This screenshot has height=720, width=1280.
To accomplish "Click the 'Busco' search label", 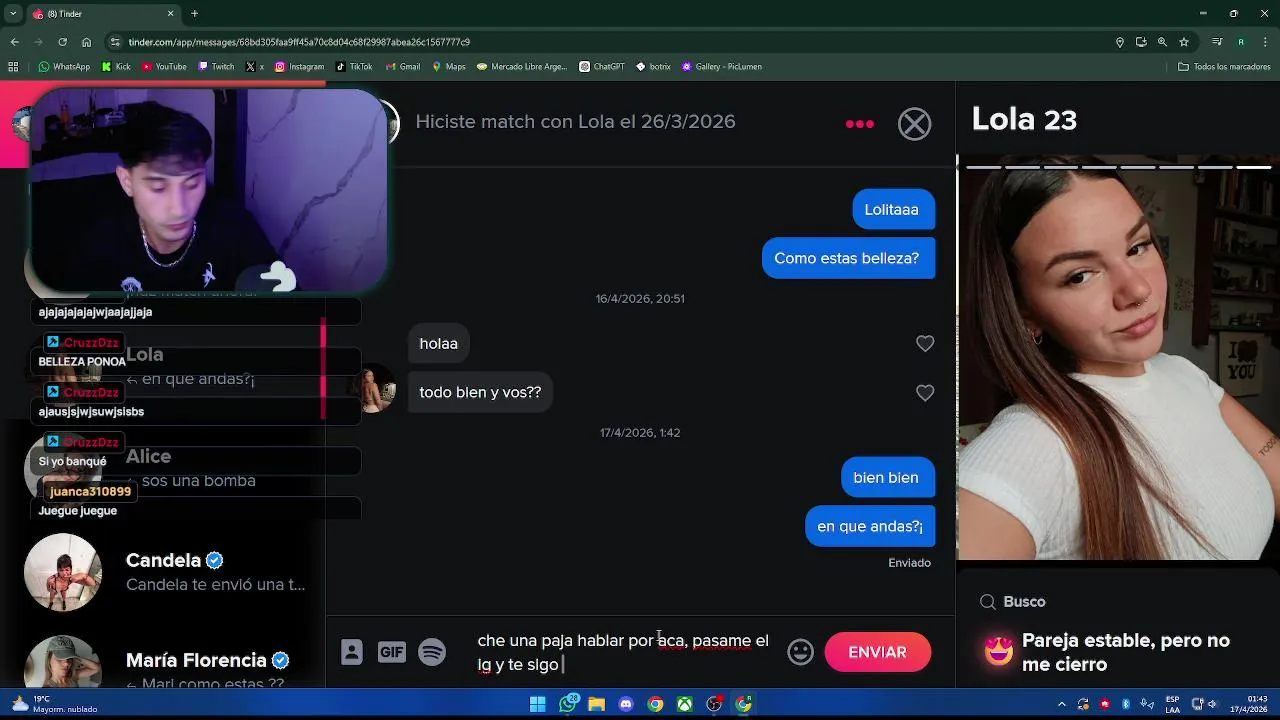I will pyautogui.click(x=1024, y=602).
